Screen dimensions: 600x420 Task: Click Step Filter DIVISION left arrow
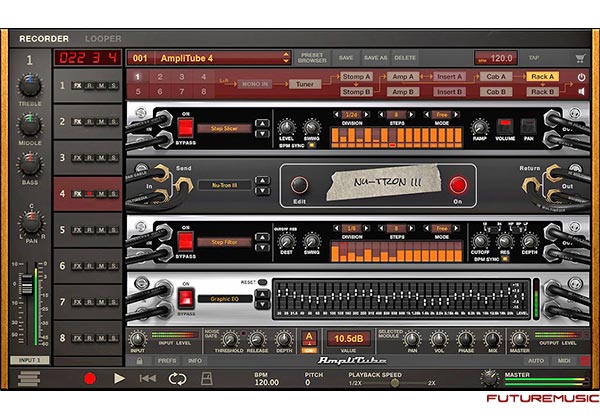point(336,228)
